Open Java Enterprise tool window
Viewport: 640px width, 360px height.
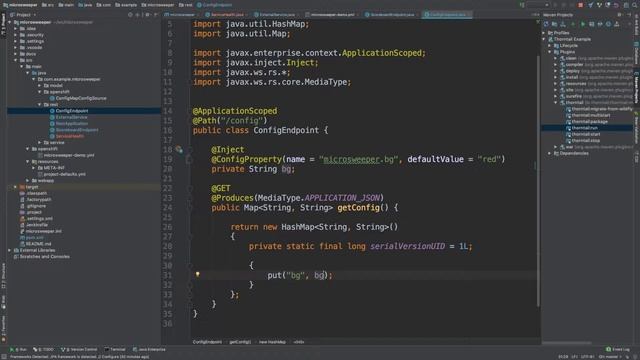click(149, 349)
